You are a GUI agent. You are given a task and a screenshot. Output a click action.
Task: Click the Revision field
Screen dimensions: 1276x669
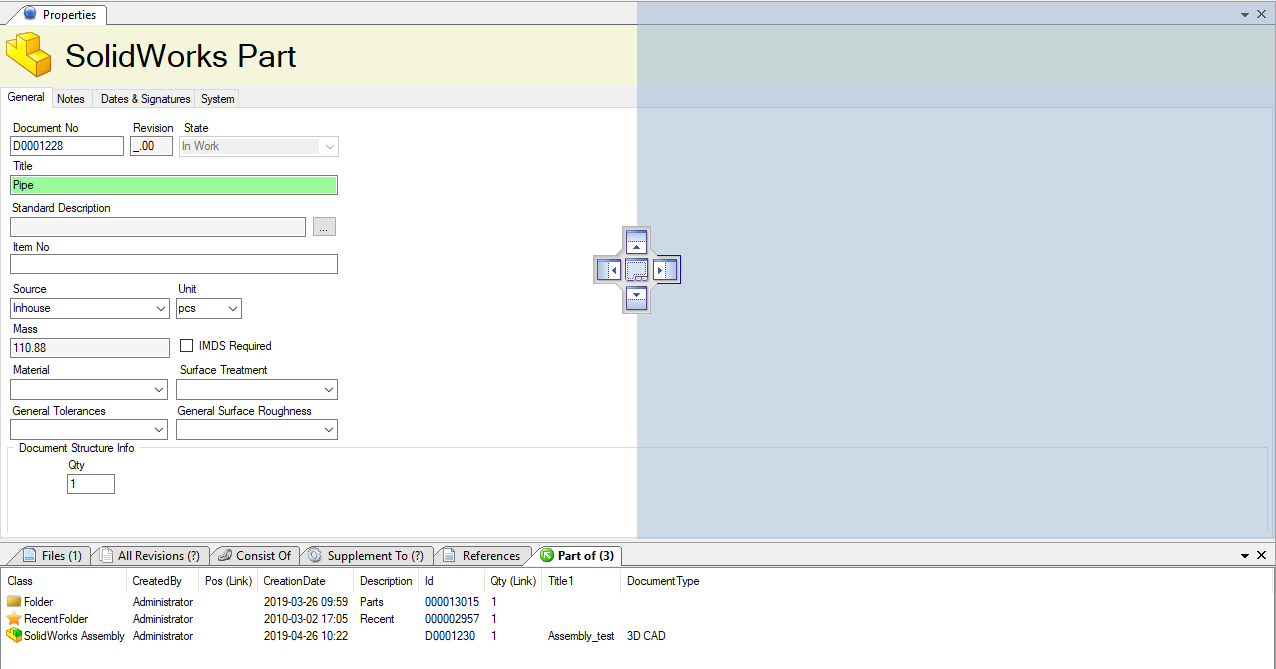pyautogui.click(x=151, y=146)
